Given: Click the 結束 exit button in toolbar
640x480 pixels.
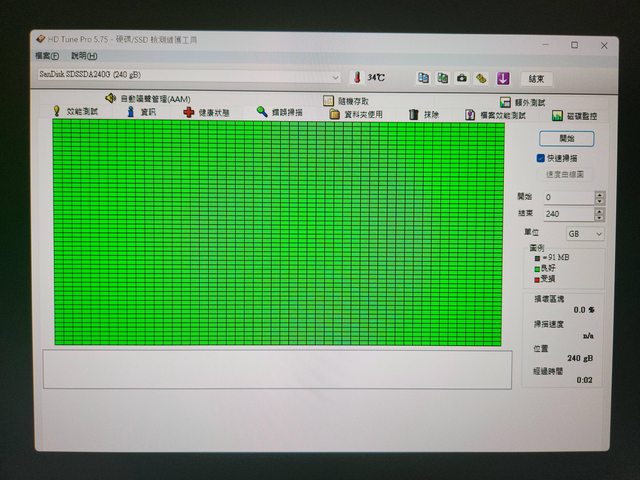Looking at the screenshot, I should pos(537,78).
